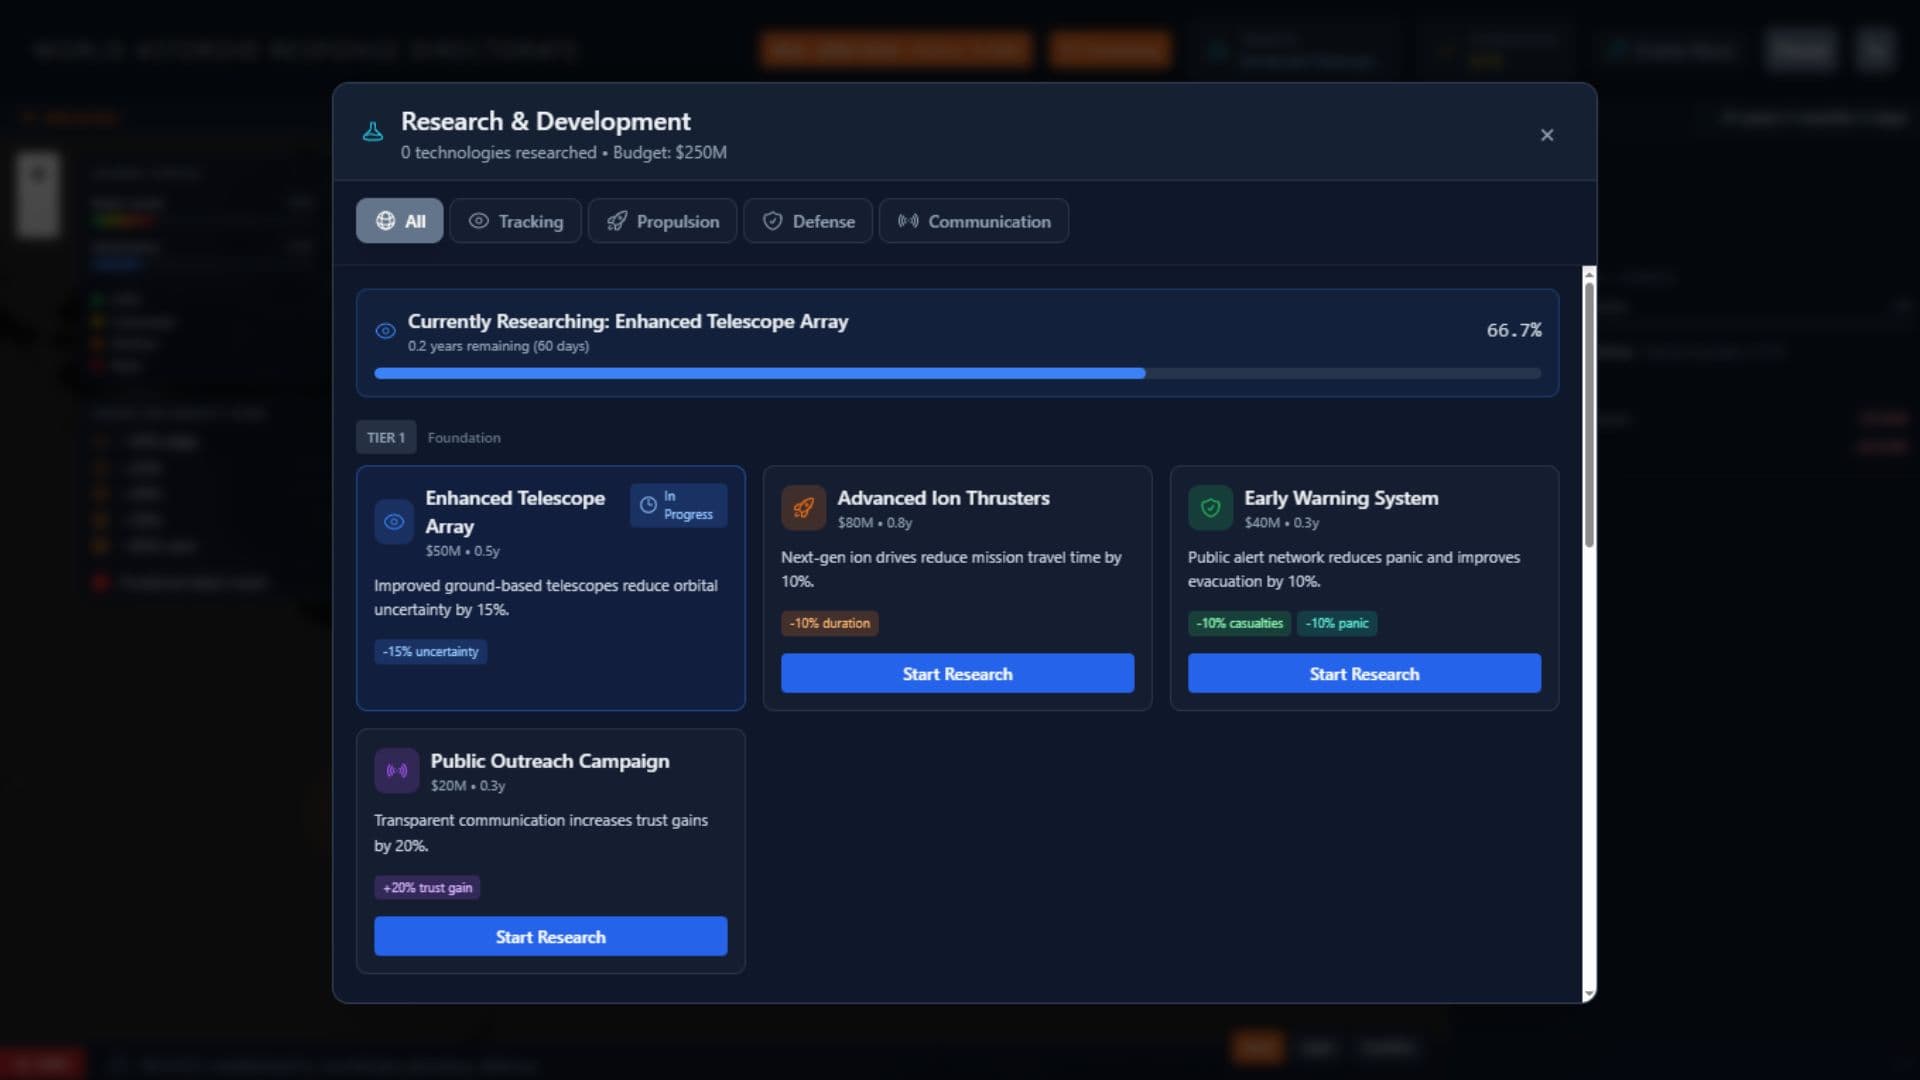Start research on Early Warning System
1920x1080 pixels.
click(x=1364, y=674)
